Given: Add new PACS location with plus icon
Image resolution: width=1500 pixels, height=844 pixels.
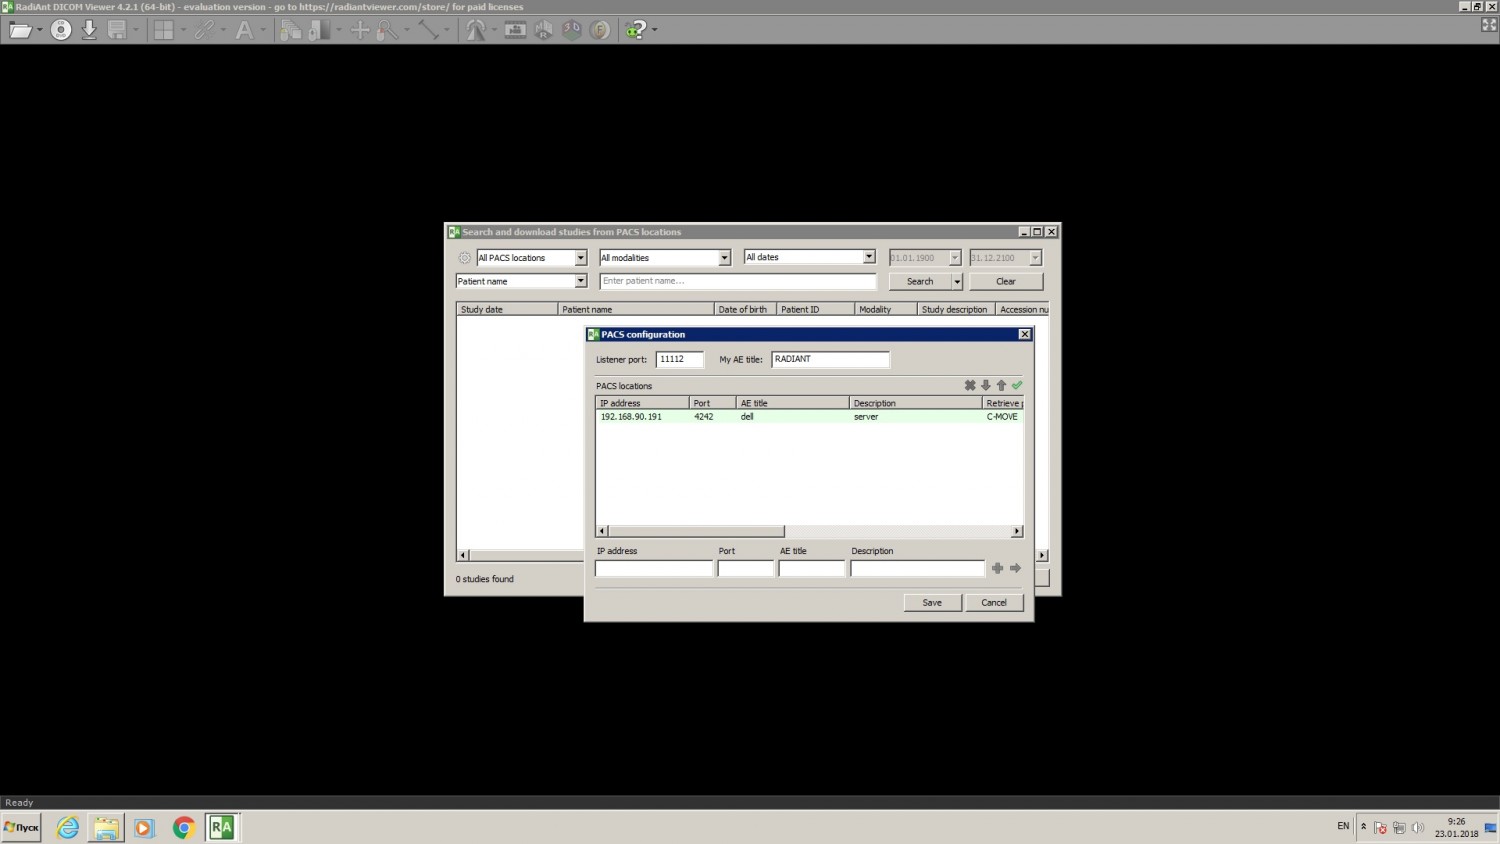Looking at the screenshot, I should (997, 568).
